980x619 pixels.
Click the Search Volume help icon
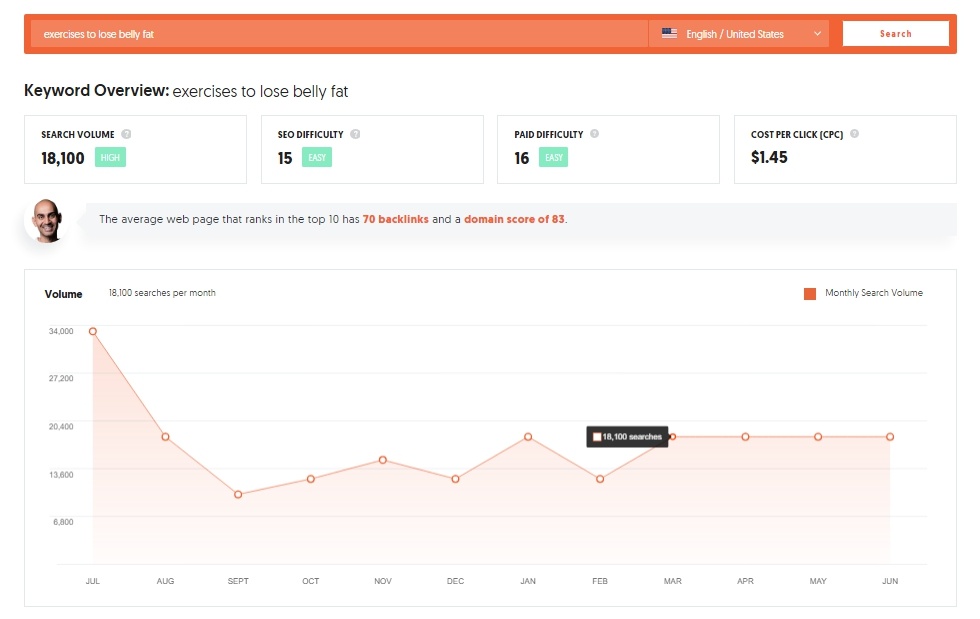tap(126, 134)
